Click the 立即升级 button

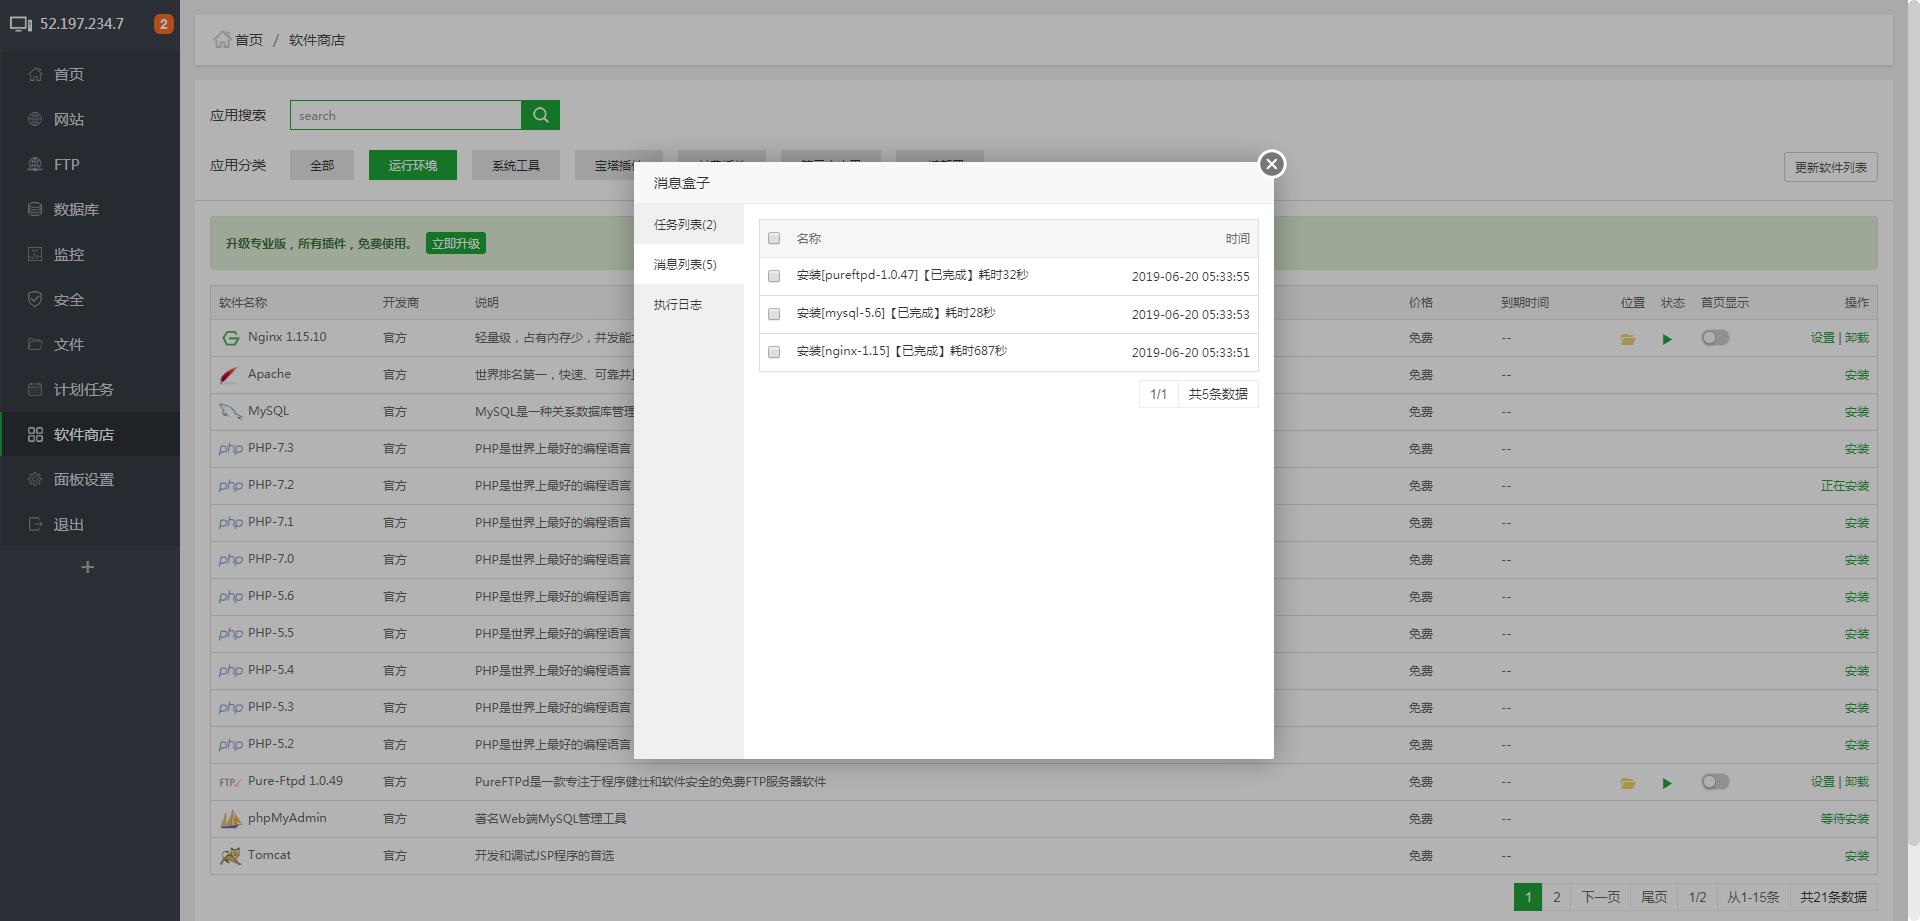point(455,243)
